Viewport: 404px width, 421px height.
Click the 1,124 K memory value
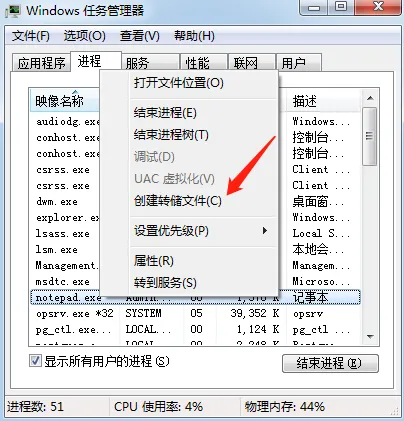pyautogui.click(x=258, y=329)
